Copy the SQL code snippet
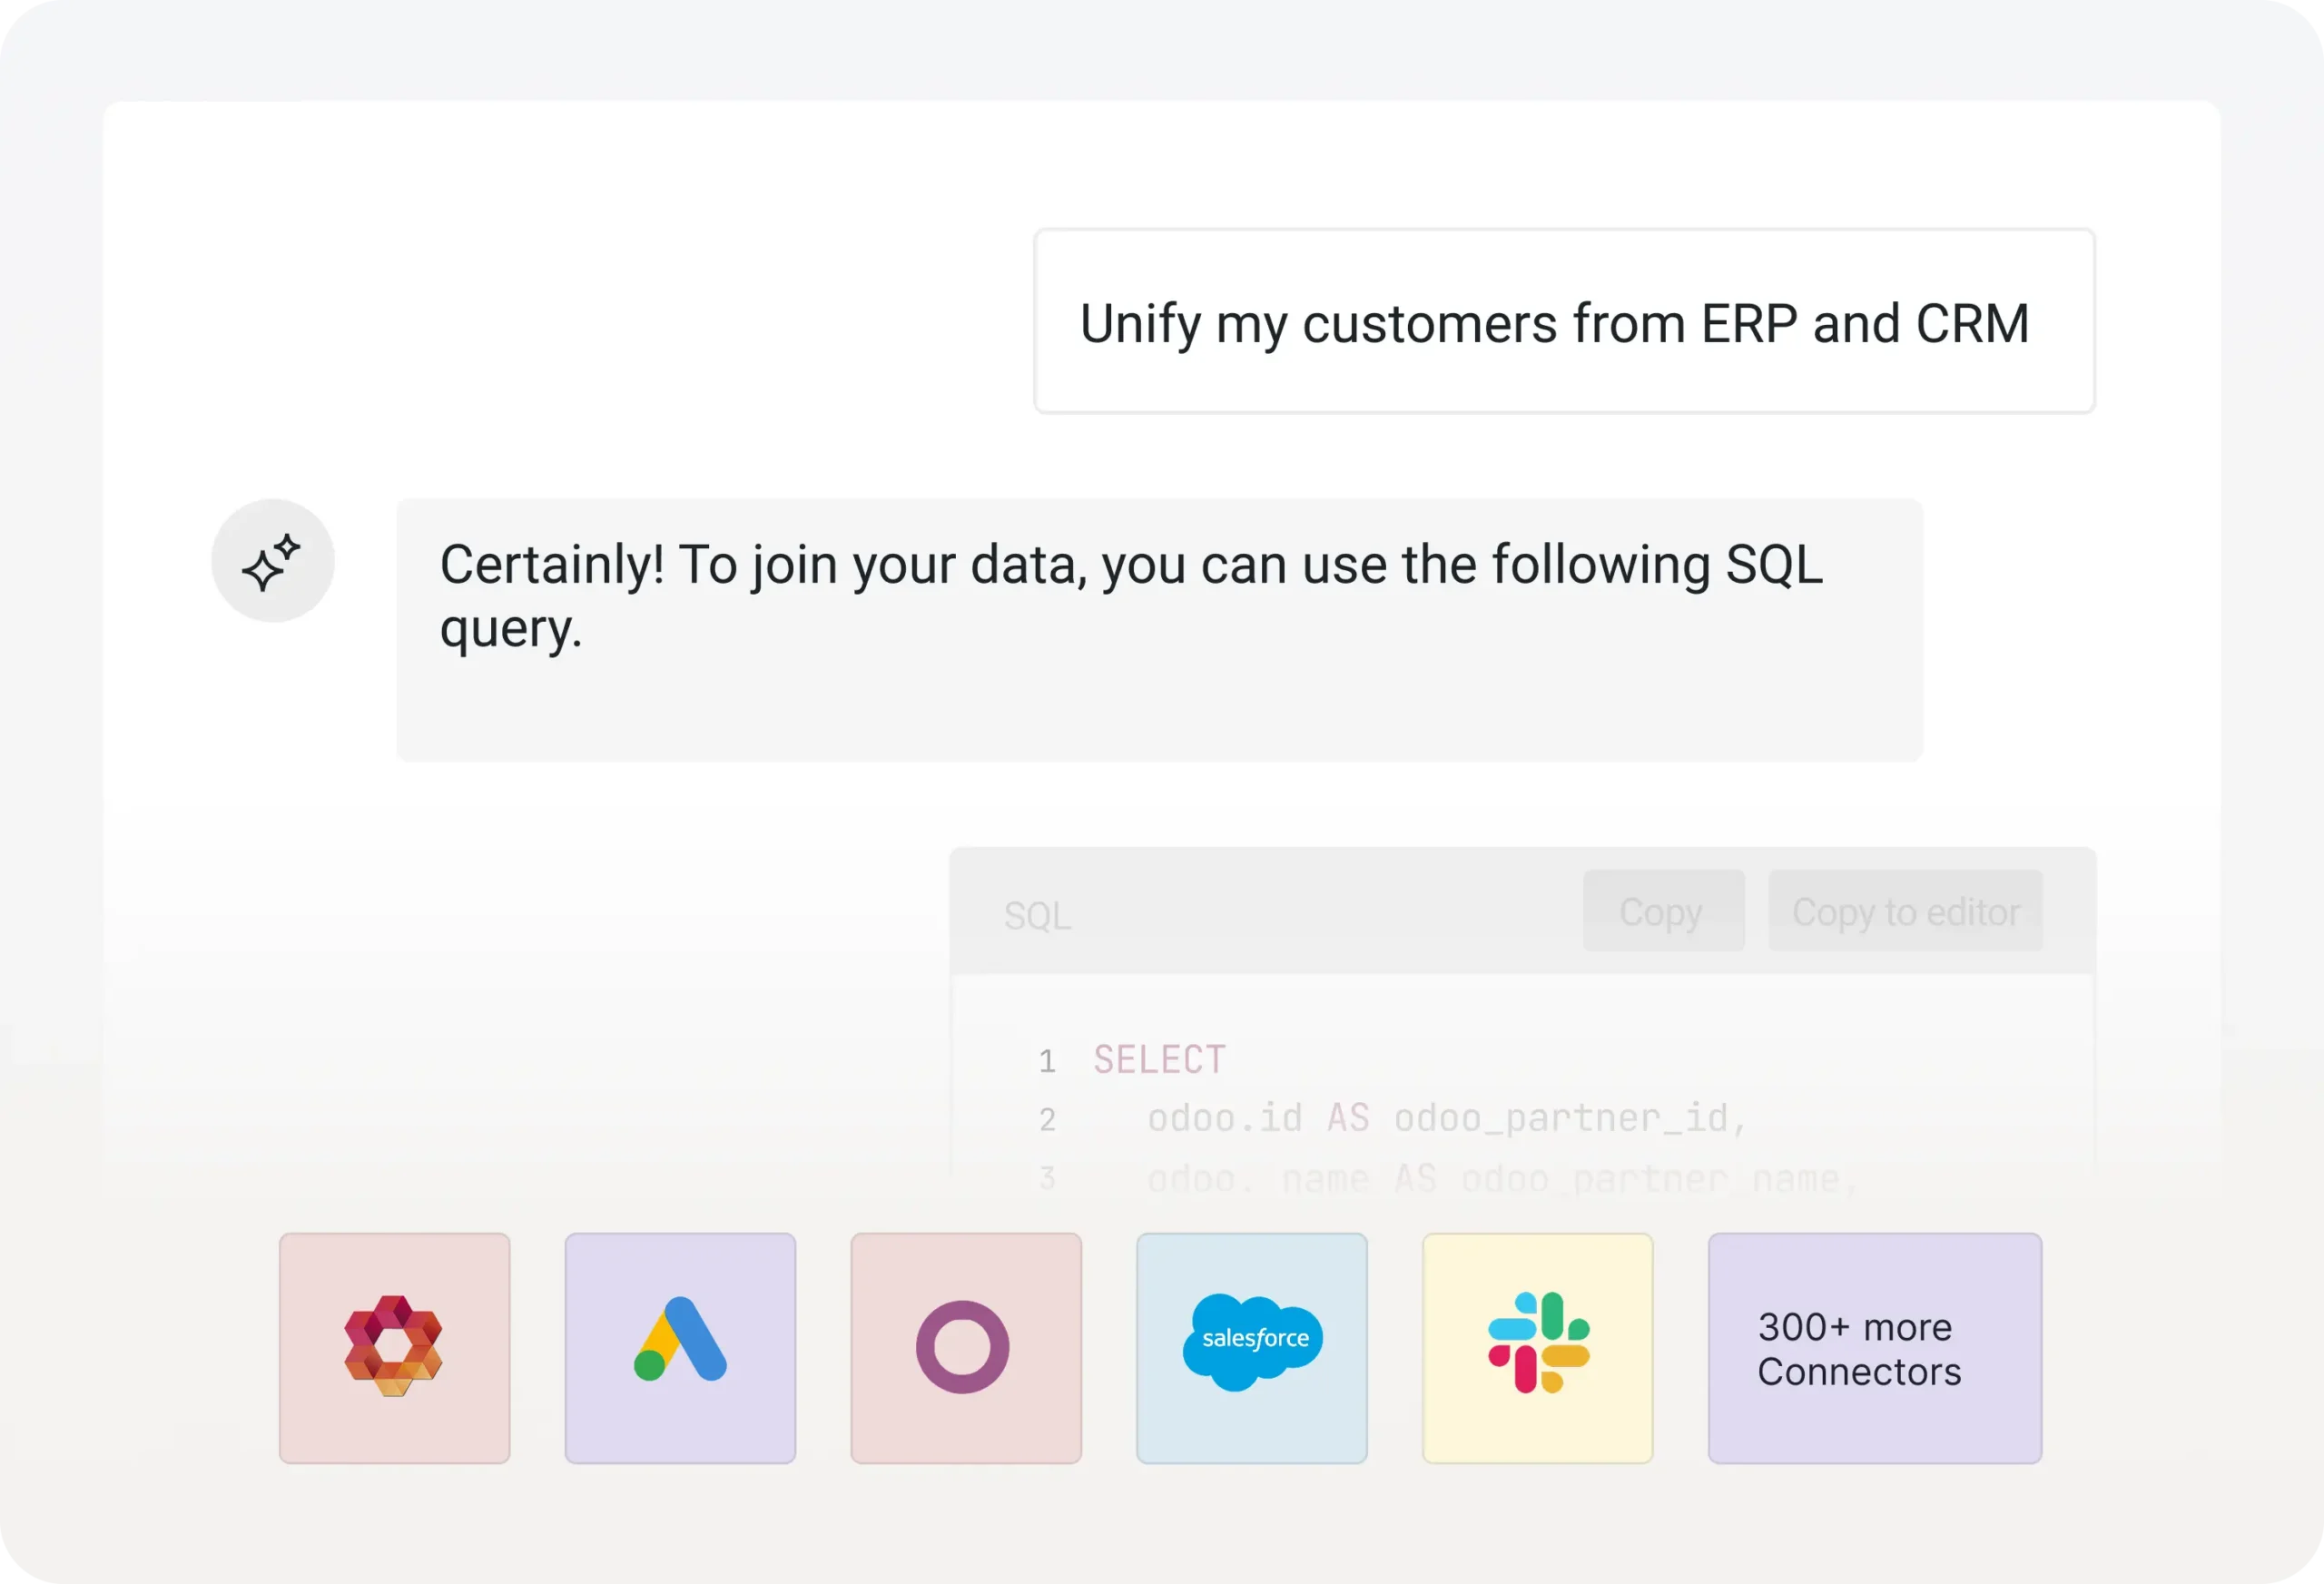This screenshot has height=1584, width=2324. point(1664,911)
